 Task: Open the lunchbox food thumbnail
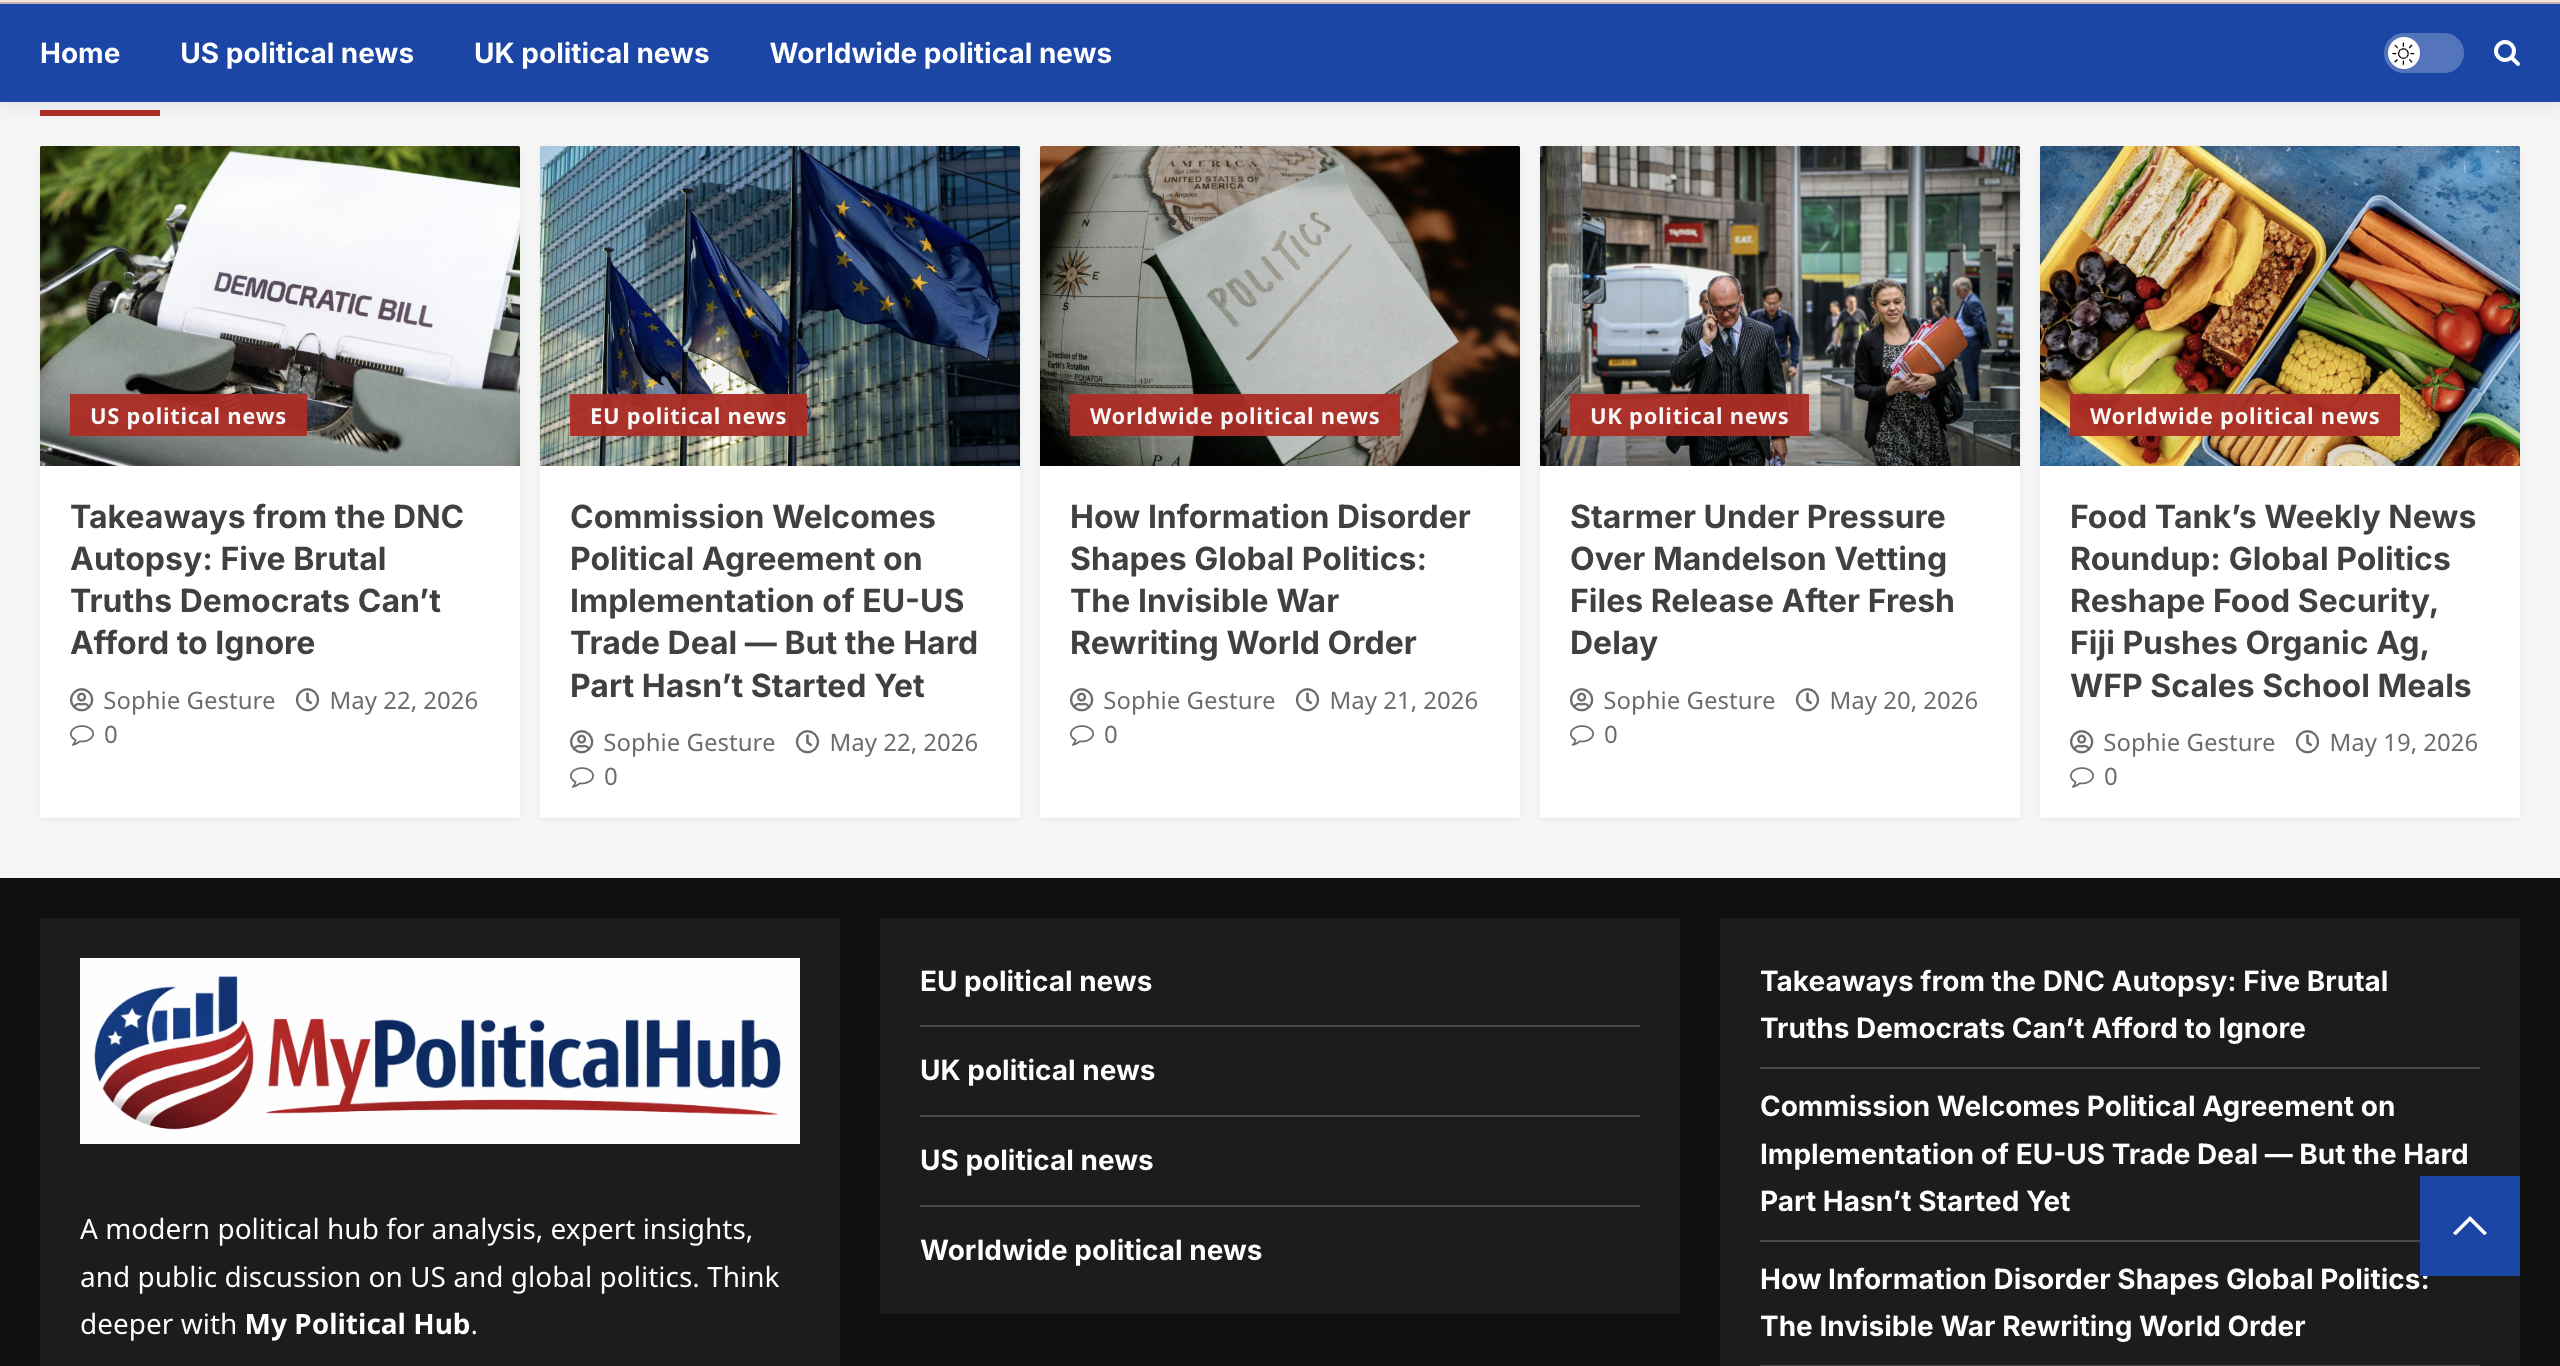(x=2280, y=306)
